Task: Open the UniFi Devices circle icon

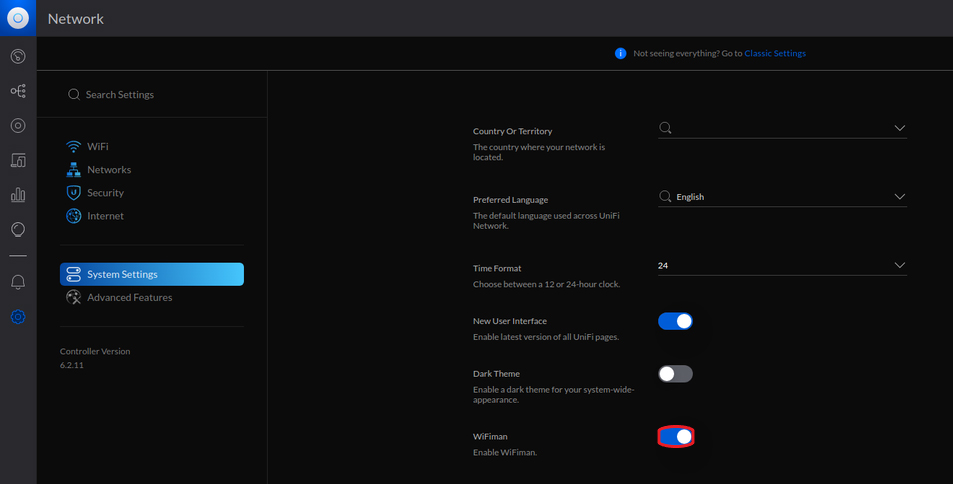Action: click(x=18, y=125)
